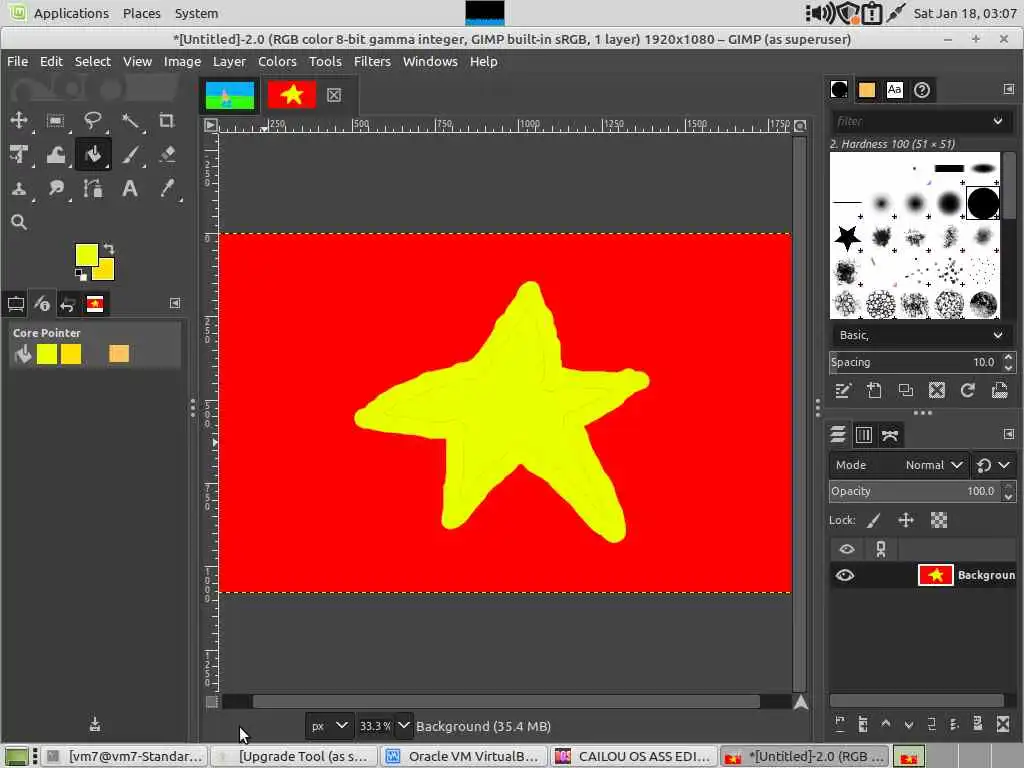
Task: Select the Paintbrush tool
Action: (130, 155)
